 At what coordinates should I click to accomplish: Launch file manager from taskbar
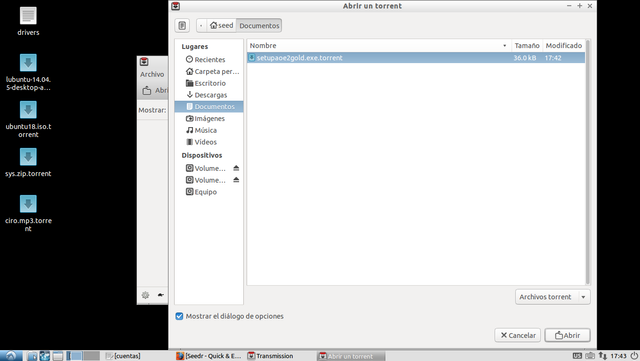click(x=32, y=356)
